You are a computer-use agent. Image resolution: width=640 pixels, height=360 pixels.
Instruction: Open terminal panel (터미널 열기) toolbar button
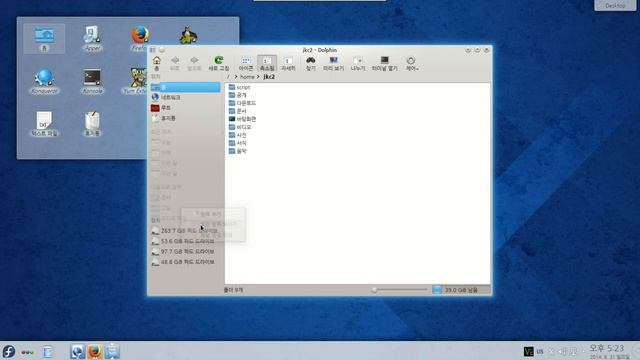(x=384, y=63)
